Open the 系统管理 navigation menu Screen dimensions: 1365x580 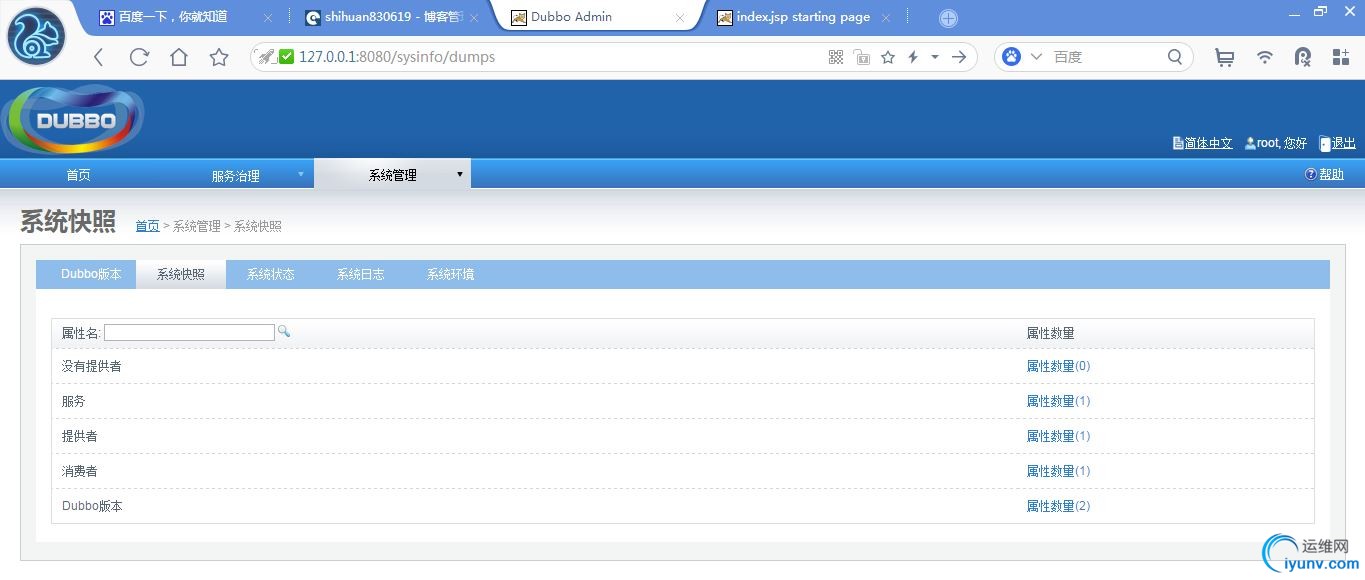tap(392, 175)
